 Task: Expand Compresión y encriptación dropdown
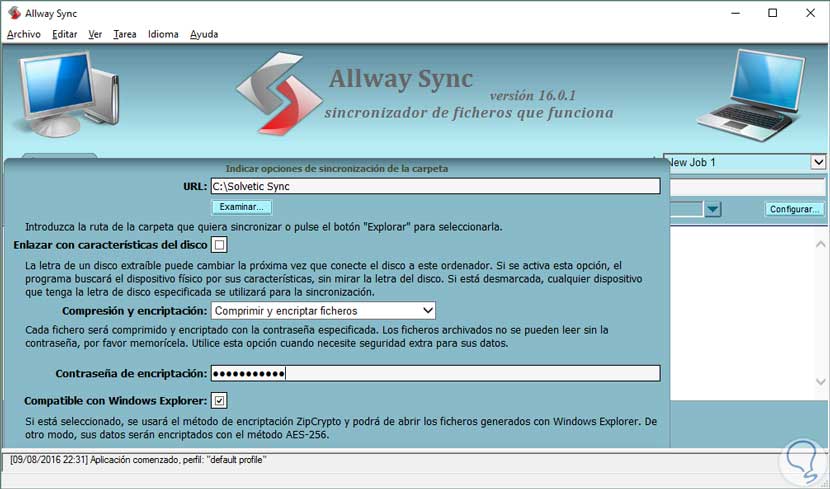coord(323,311)
